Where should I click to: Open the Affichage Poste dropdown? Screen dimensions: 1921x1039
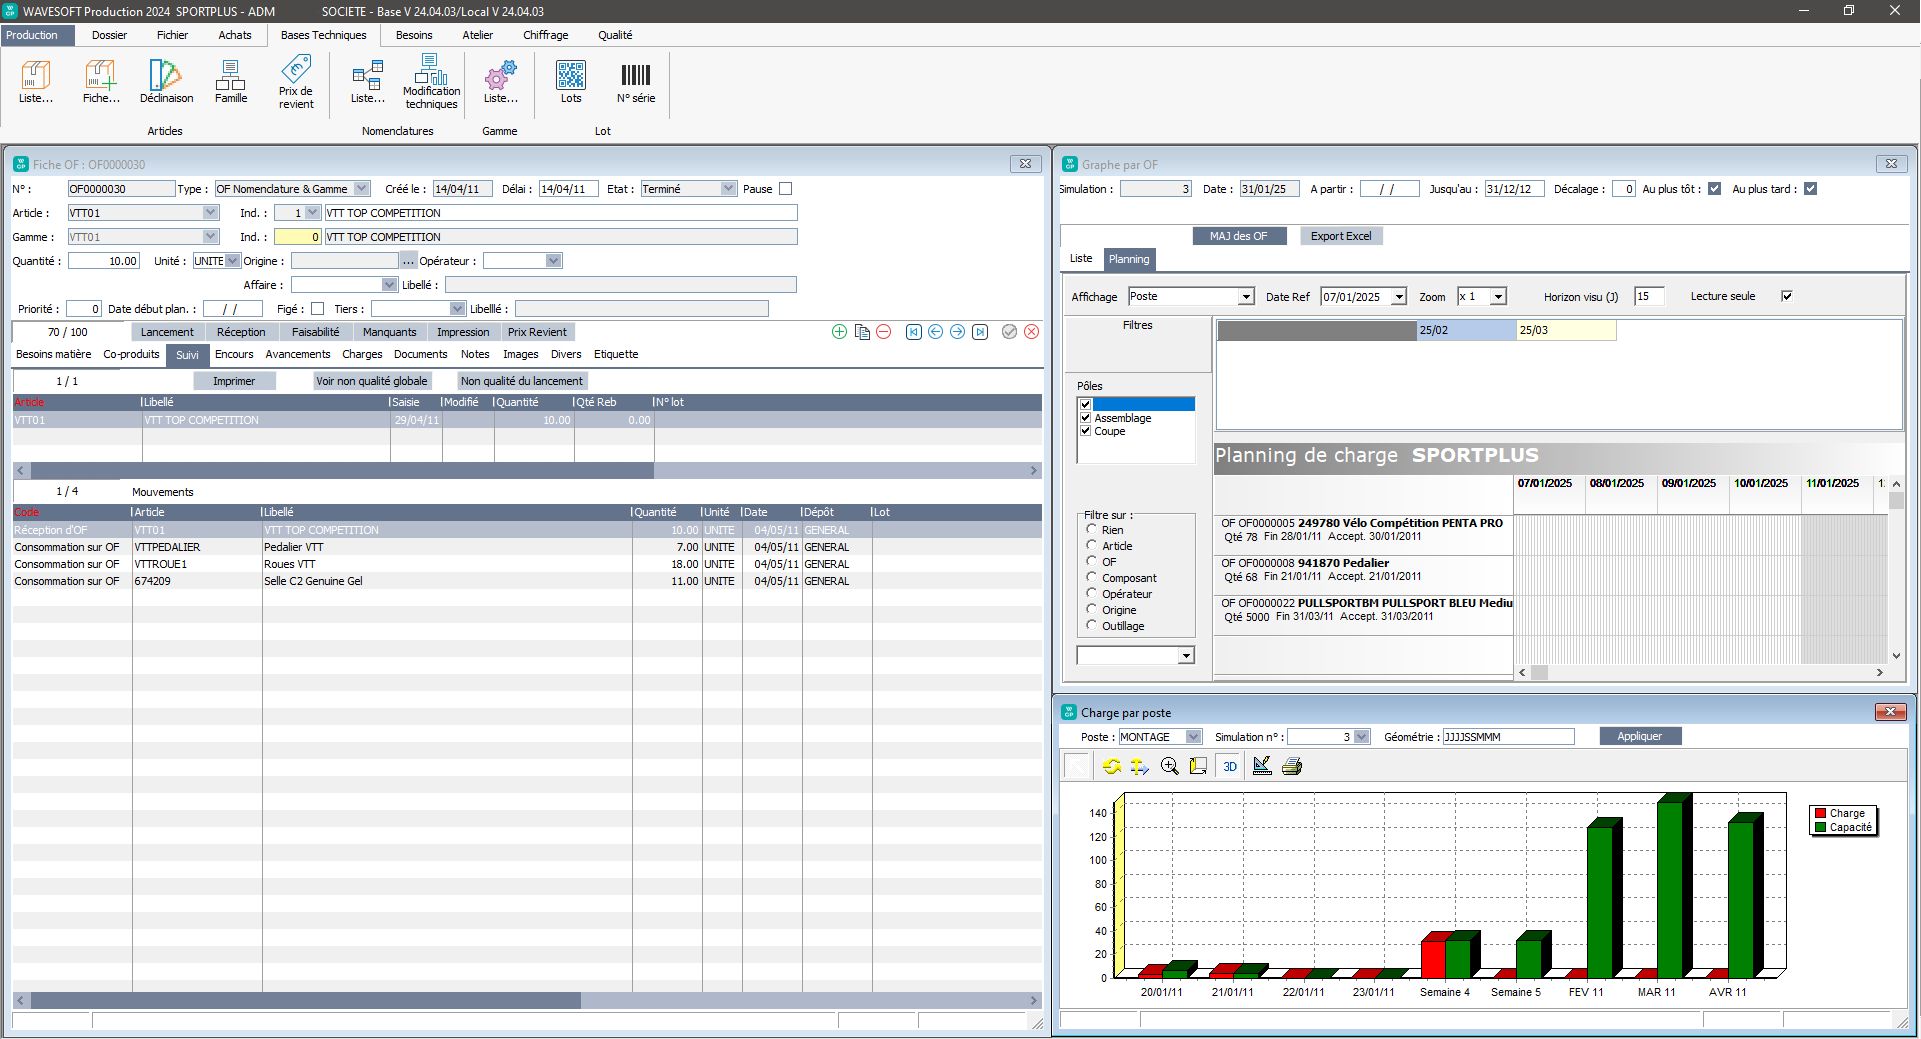point(1246,297)
